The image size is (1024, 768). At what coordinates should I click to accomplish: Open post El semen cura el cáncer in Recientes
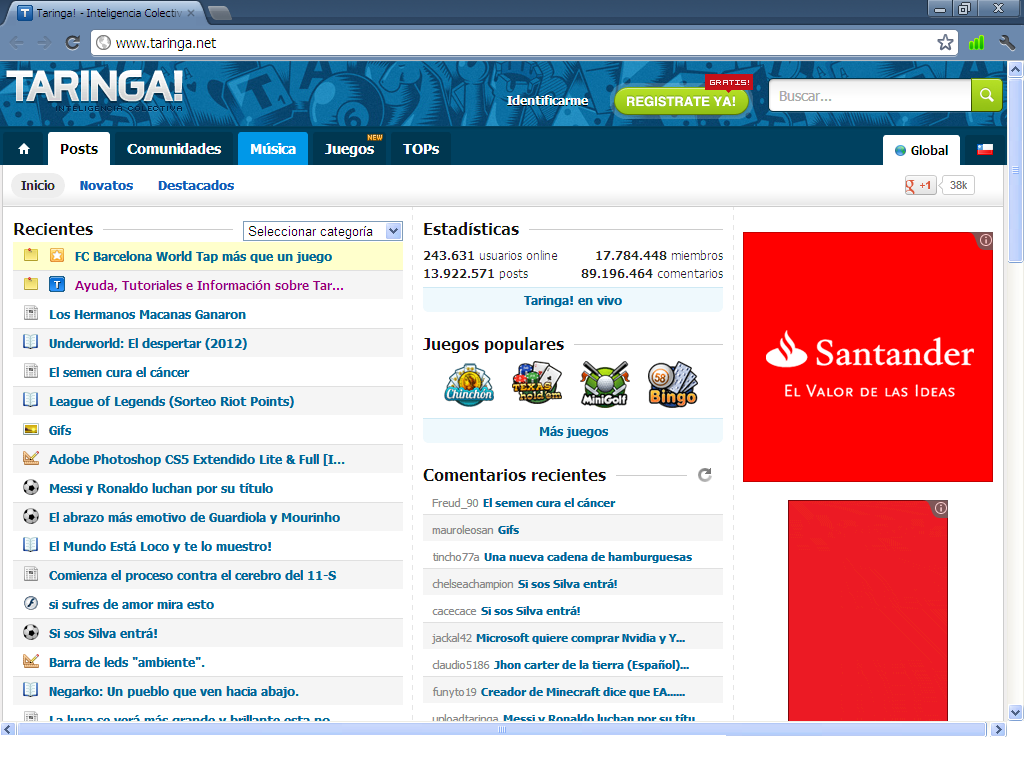click(119, 372)
